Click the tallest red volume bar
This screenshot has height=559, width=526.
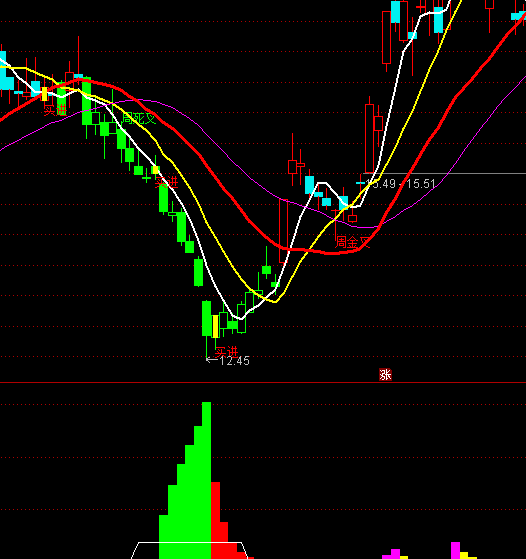(x=215, y=520)
